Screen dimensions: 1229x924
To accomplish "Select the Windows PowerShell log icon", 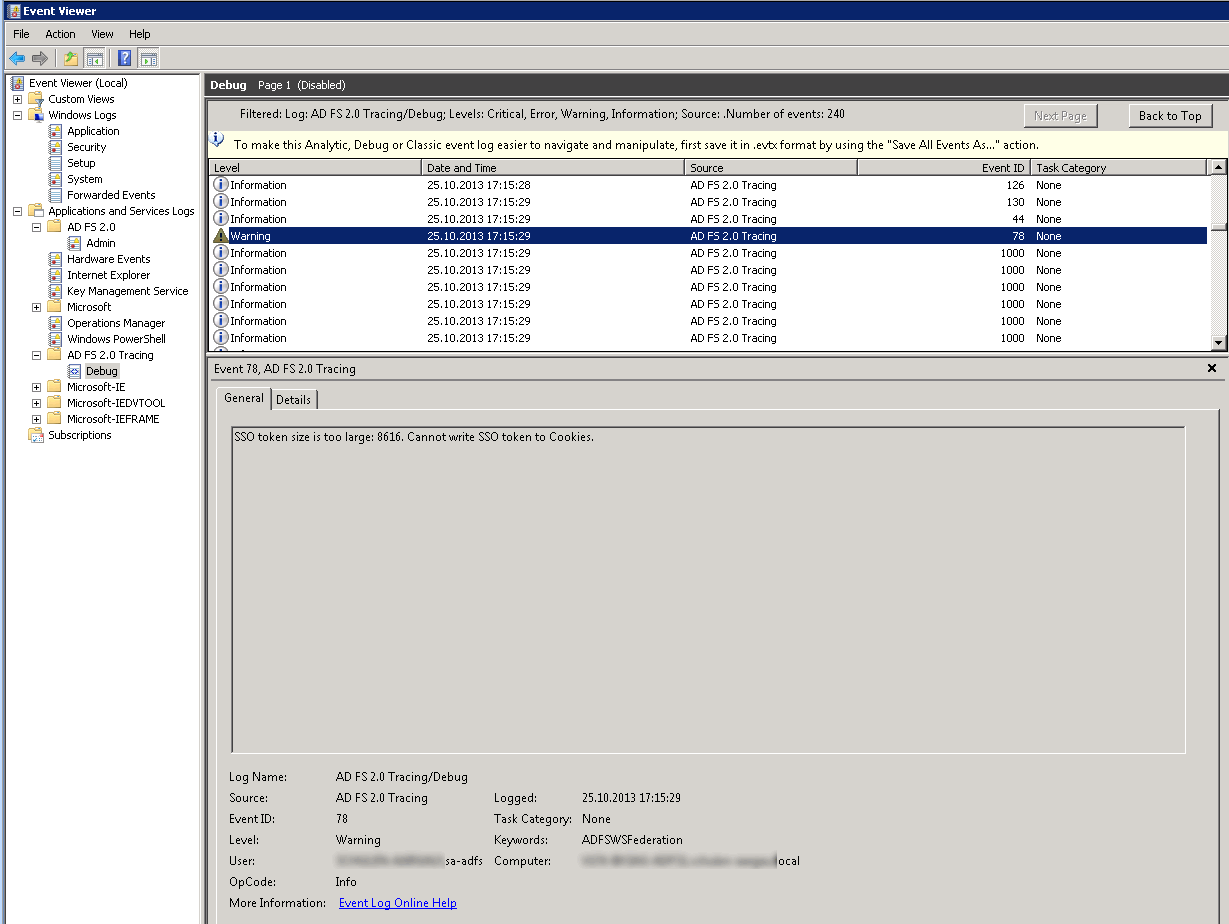I will (56, 339).
